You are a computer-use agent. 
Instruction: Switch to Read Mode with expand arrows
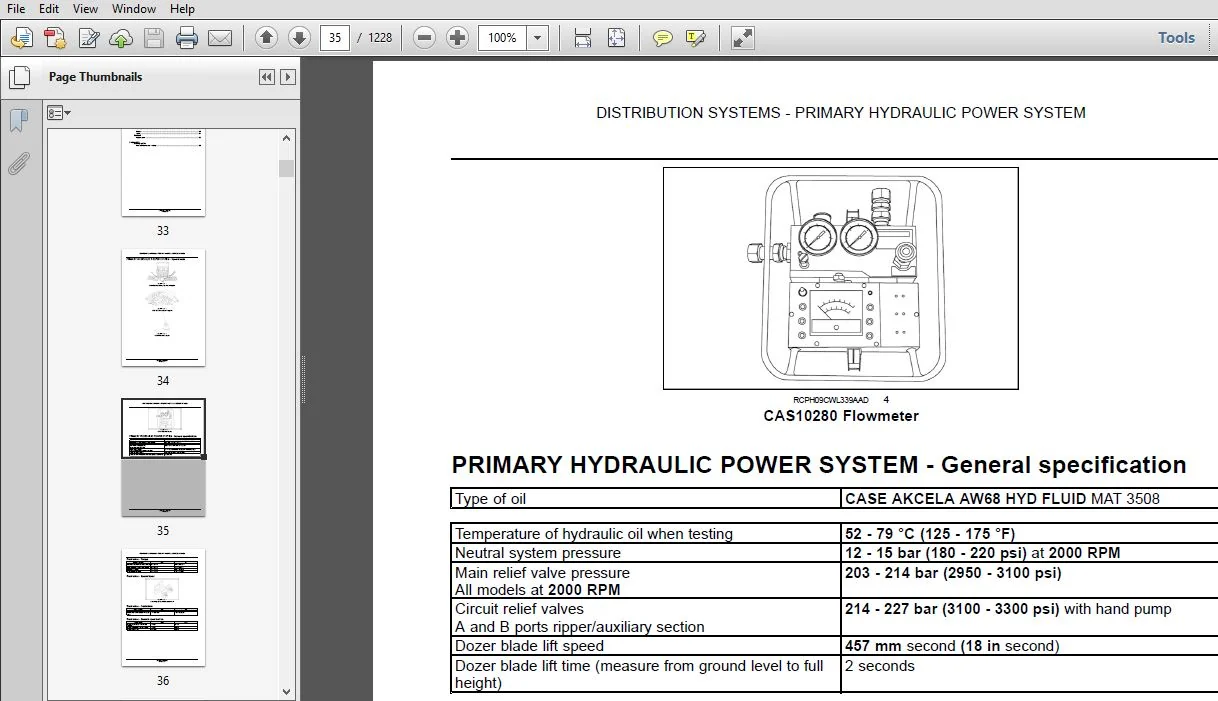[x=742, y=38]
